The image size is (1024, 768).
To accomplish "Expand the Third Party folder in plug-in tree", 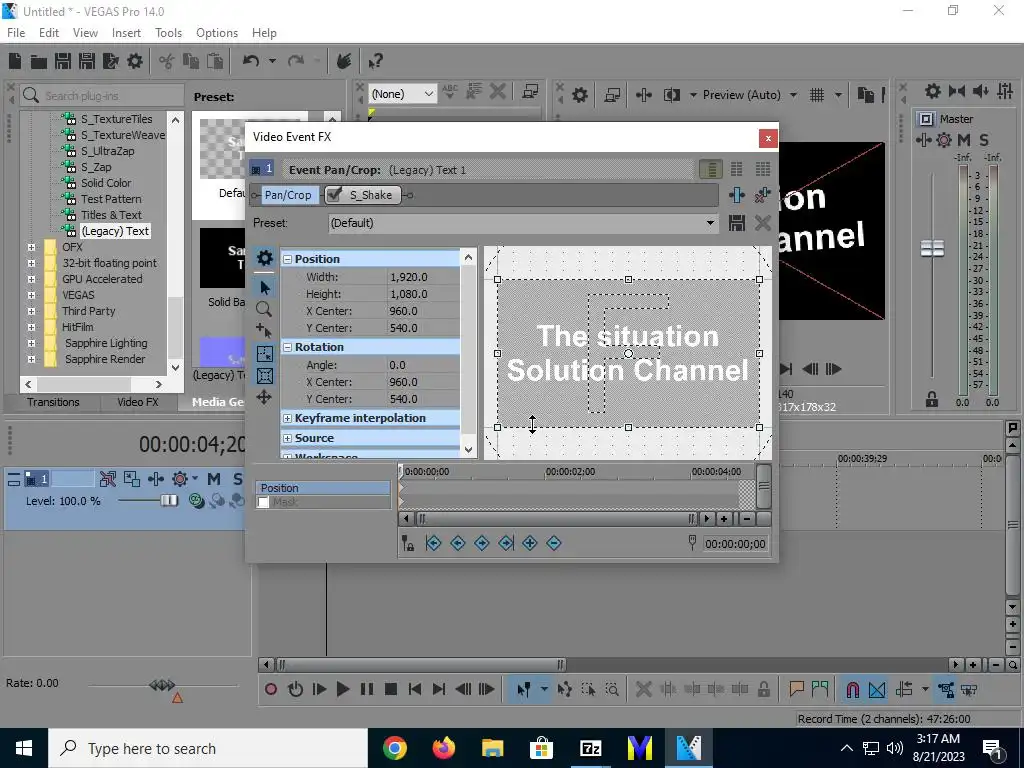I will [x=31, y=312].
